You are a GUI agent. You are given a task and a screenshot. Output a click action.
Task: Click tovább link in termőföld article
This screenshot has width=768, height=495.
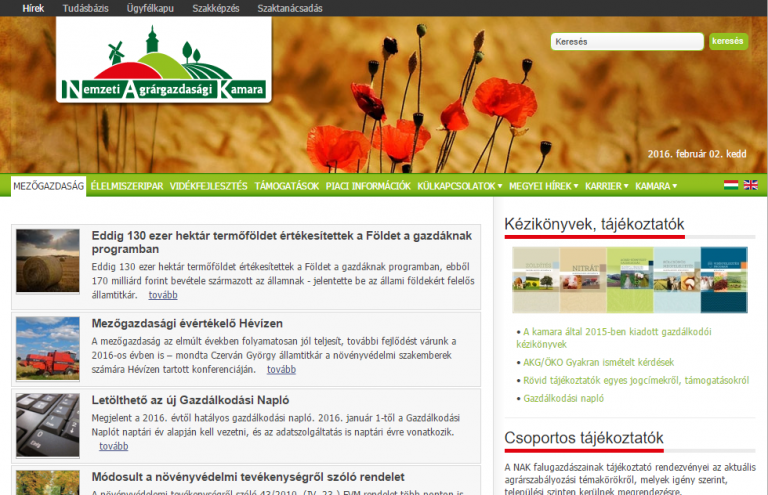[x=163, y=295]
